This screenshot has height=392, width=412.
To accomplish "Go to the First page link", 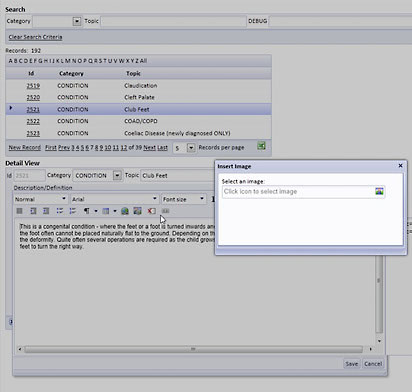I will point(51,147).
